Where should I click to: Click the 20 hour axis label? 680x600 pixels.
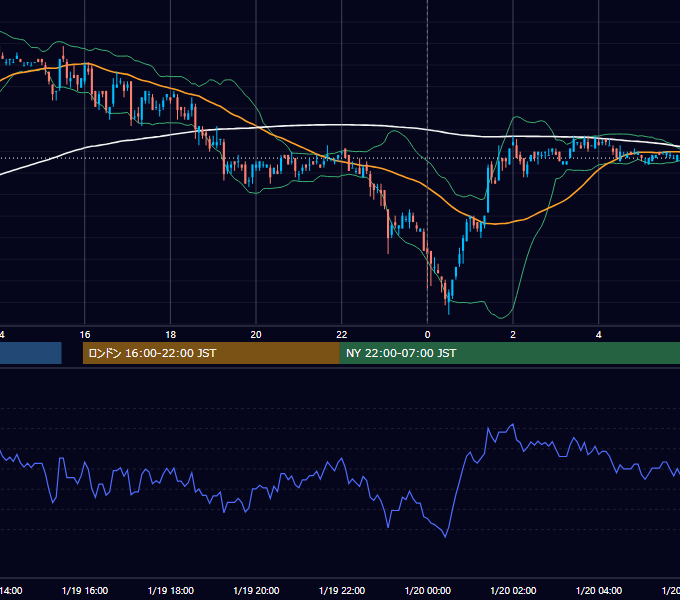coord(256,335)
